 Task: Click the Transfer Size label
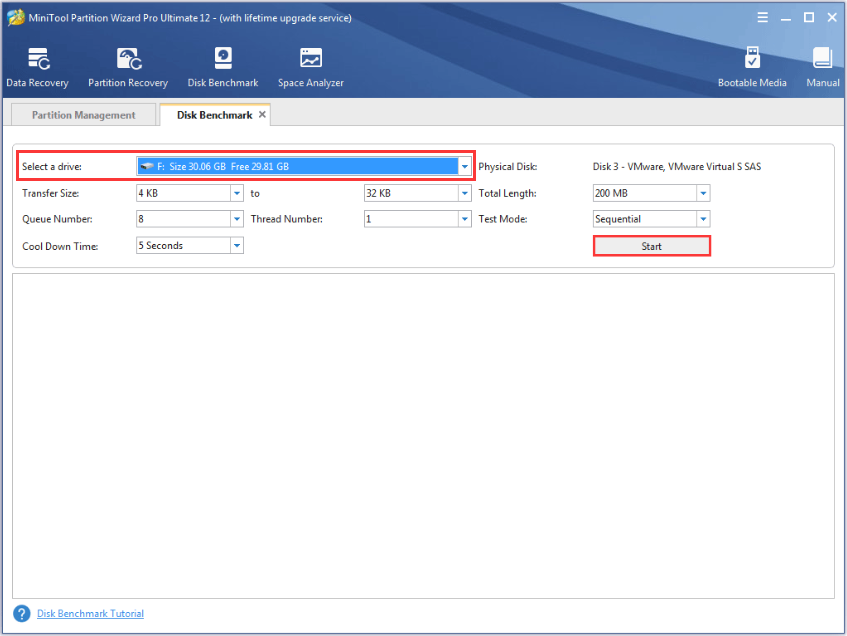pos(50,193)
